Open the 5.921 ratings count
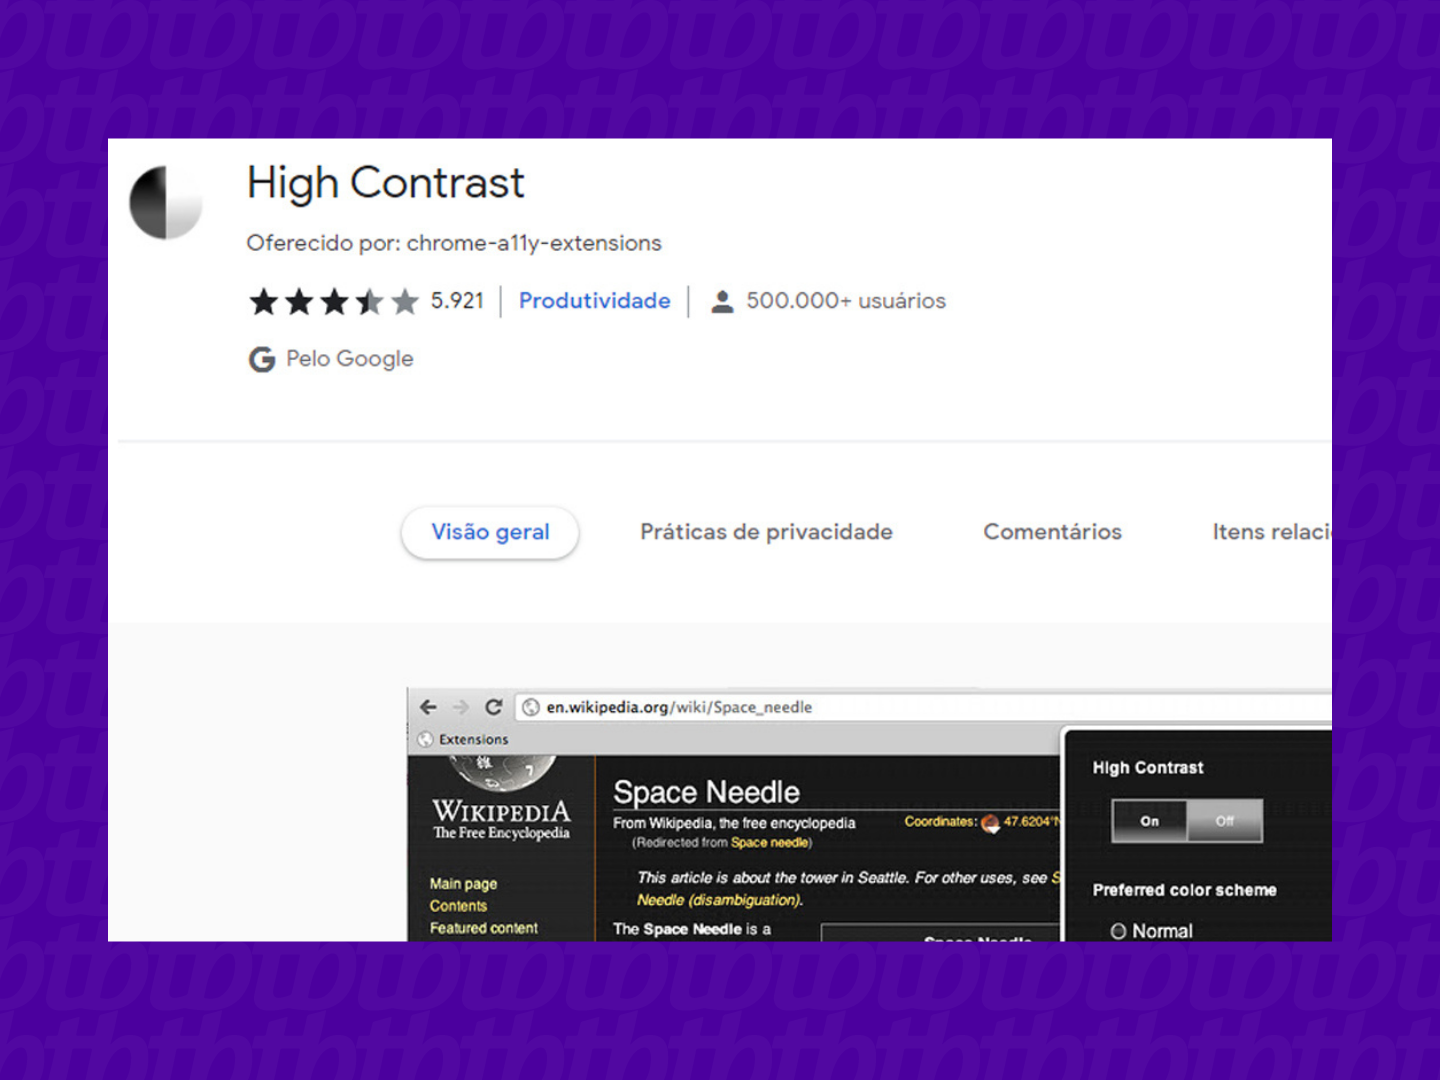The height and width of the screenshot is (1080, 1440). pyautogui.click(x=457, y=301)
